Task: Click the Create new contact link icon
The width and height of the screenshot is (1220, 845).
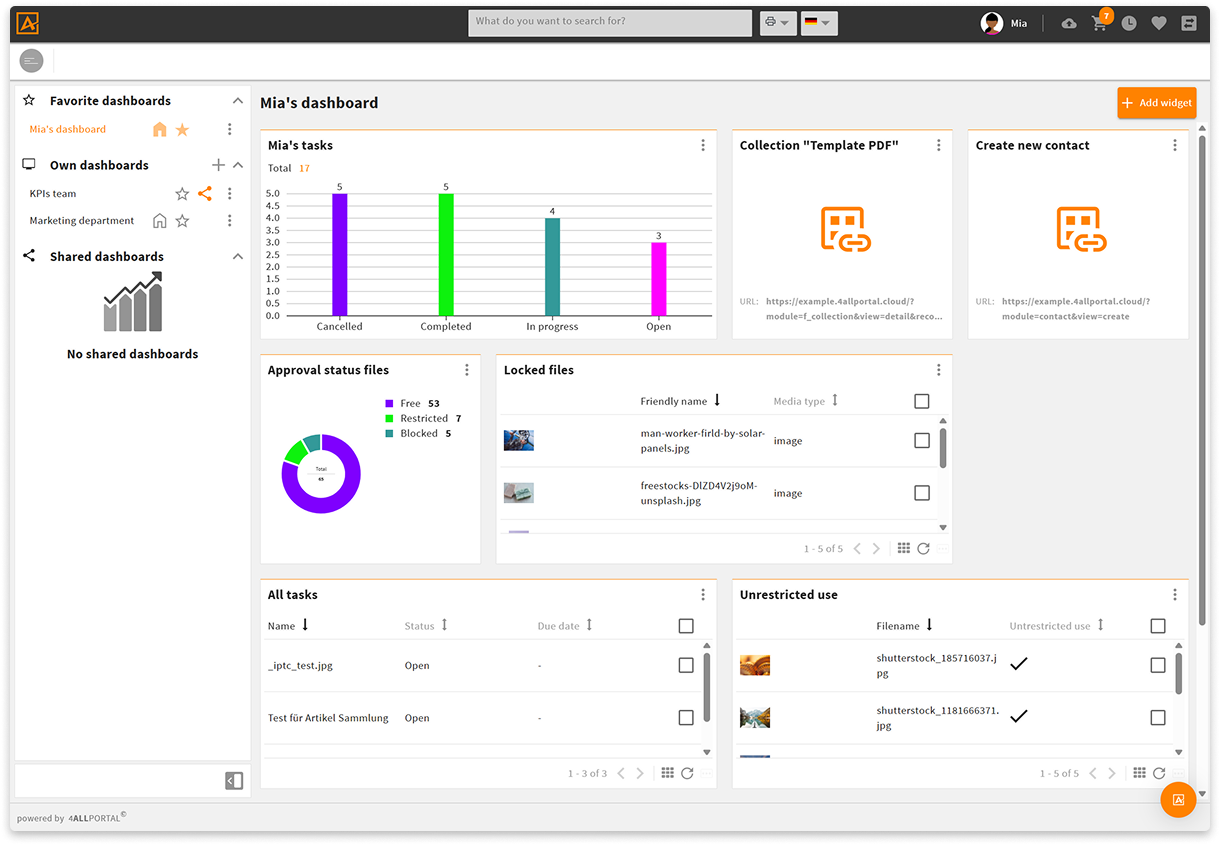Action: 1082,229
